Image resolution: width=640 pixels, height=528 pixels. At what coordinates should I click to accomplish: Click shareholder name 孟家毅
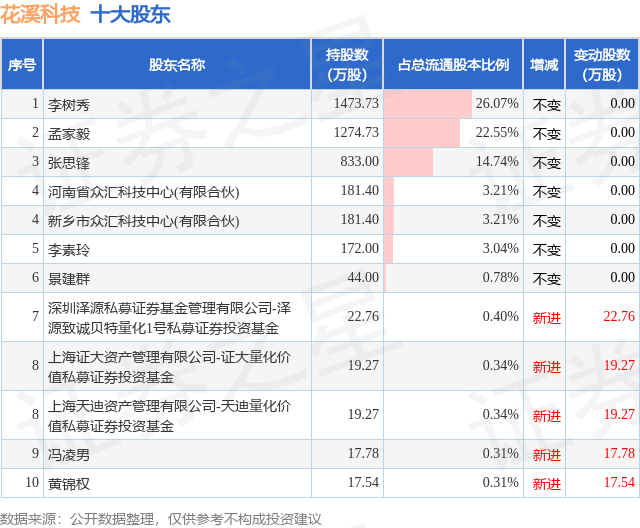point(69,134)
